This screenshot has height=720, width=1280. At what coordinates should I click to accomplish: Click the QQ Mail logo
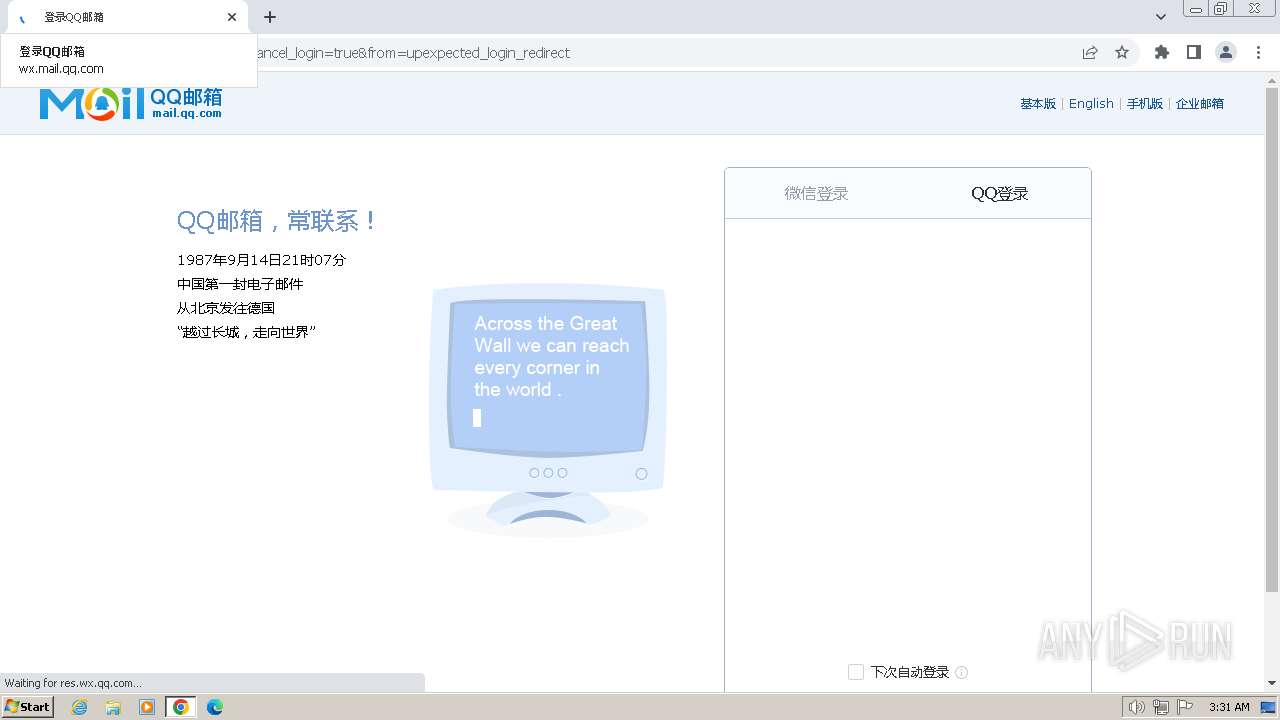coord(131,103)
